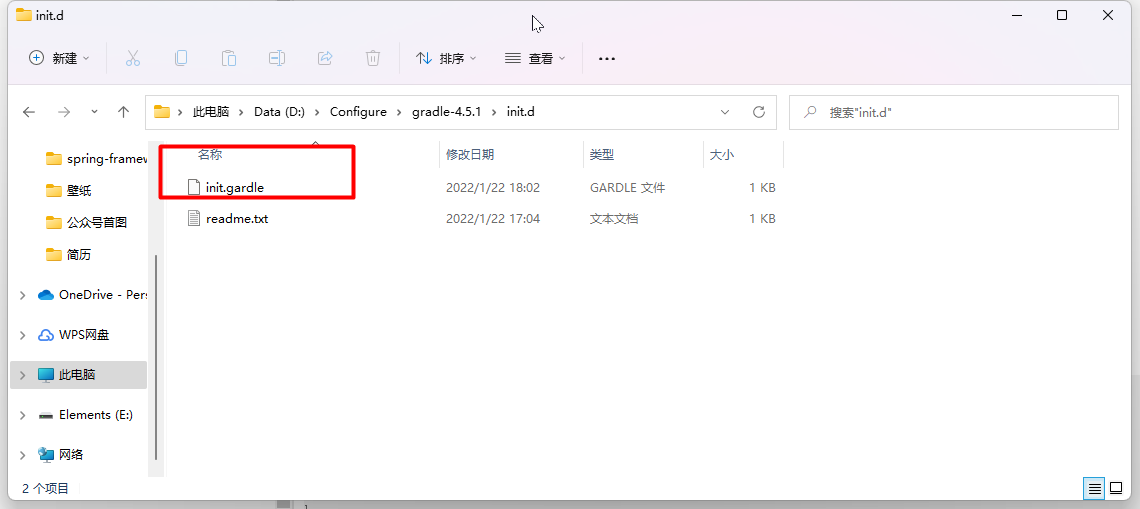Viewport: 1140px width, 509px height.
Task: Open recent locations dropdown chevron
Action: tap(95, 112)
